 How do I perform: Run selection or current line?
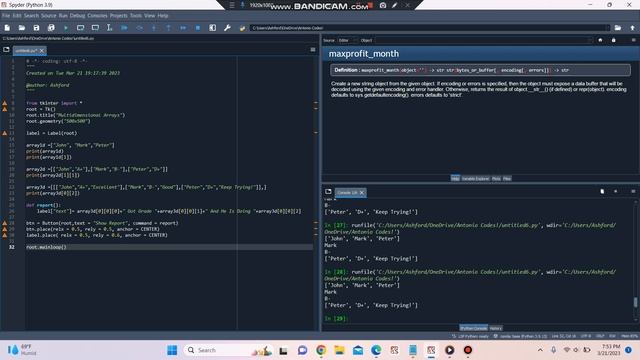109,28
